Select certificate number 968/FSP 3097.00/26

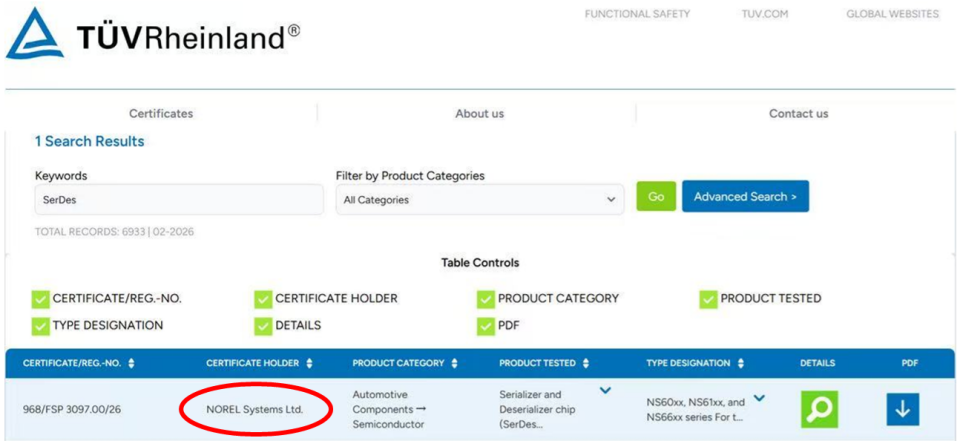pos(72,410)
